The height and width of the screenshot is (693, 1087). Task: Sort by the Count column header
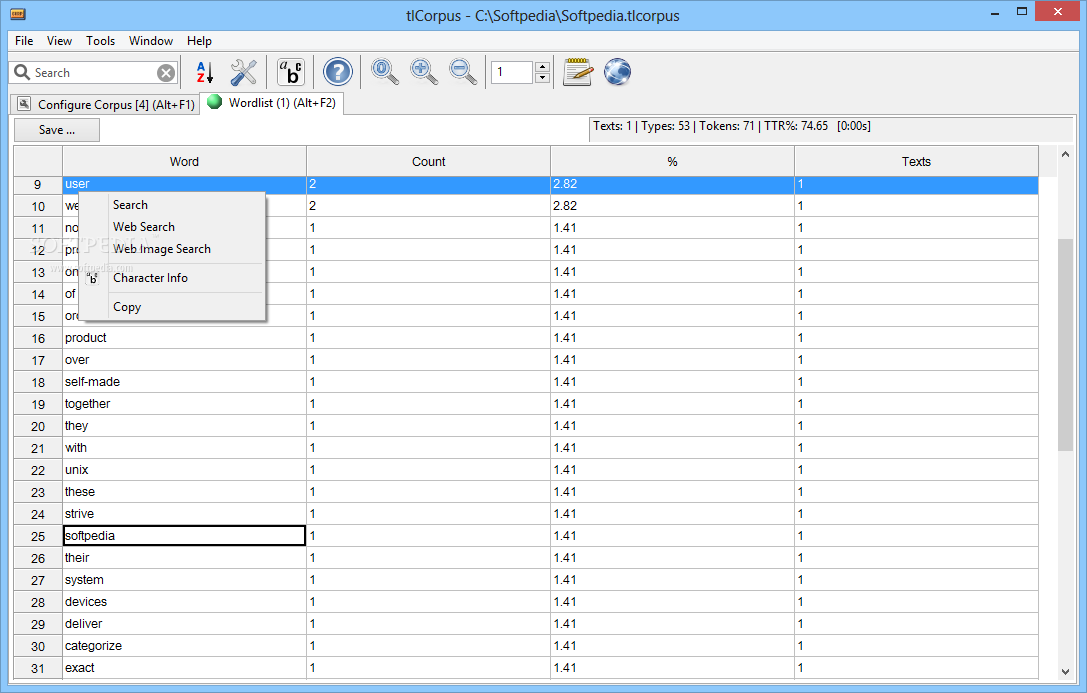pyautogui.click(x=428, y=161)
